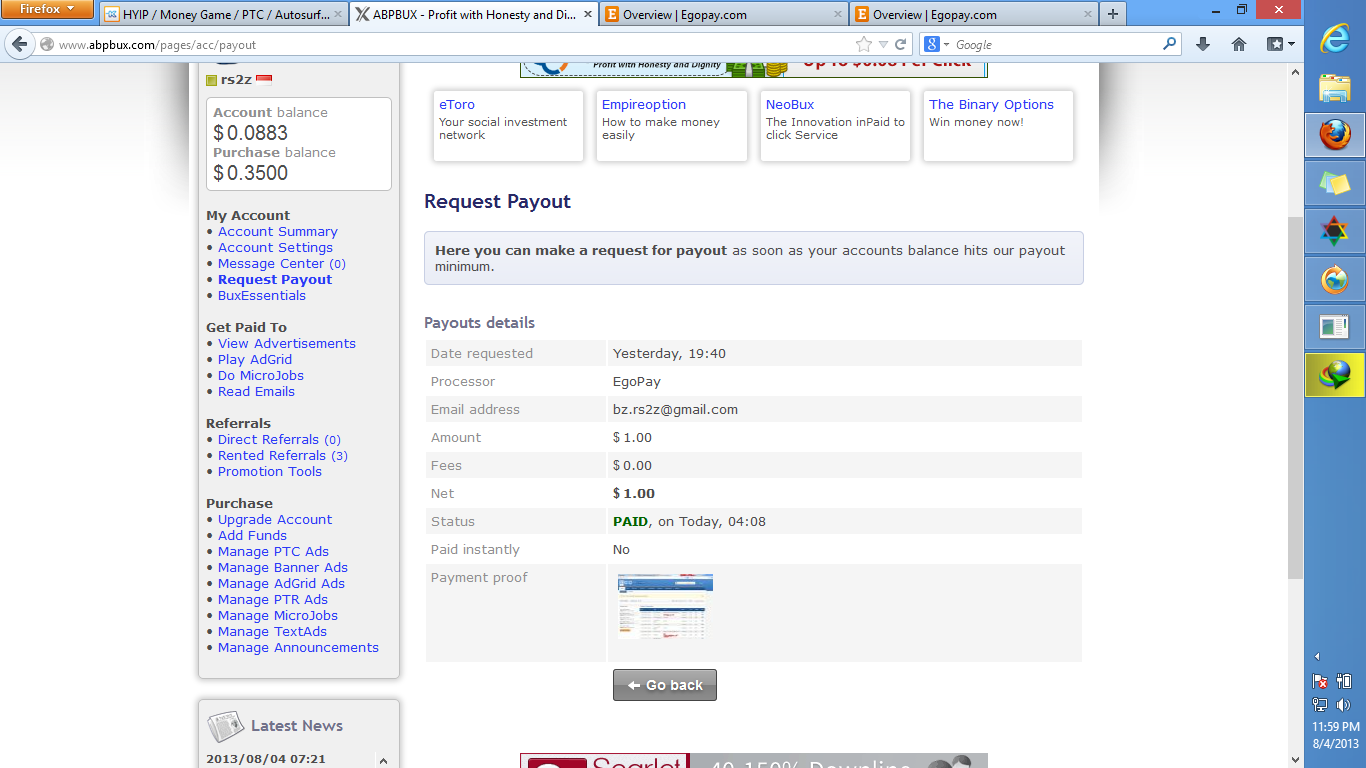Open the payment proof thumbnail
1366x768 pixels.
pos(665,607)
